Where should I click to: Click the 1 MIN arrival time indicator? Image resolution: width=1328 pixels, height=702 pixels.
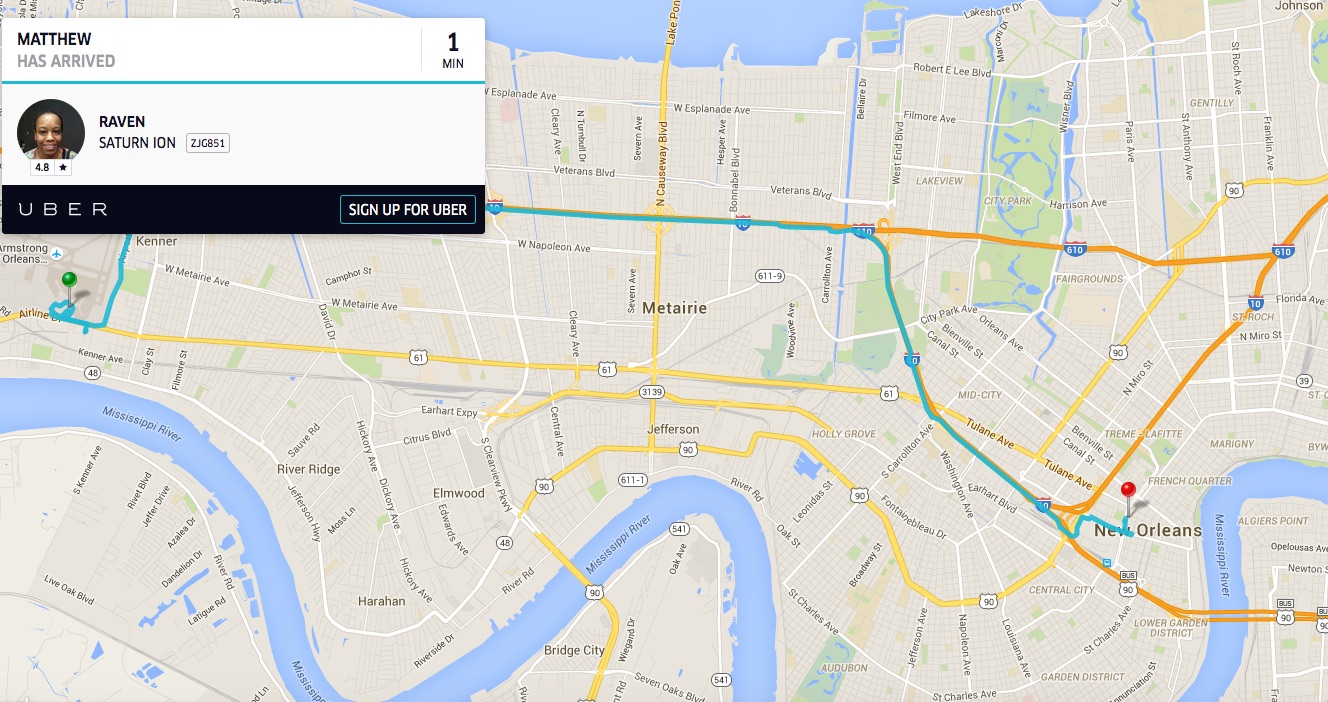click(453, 50)
